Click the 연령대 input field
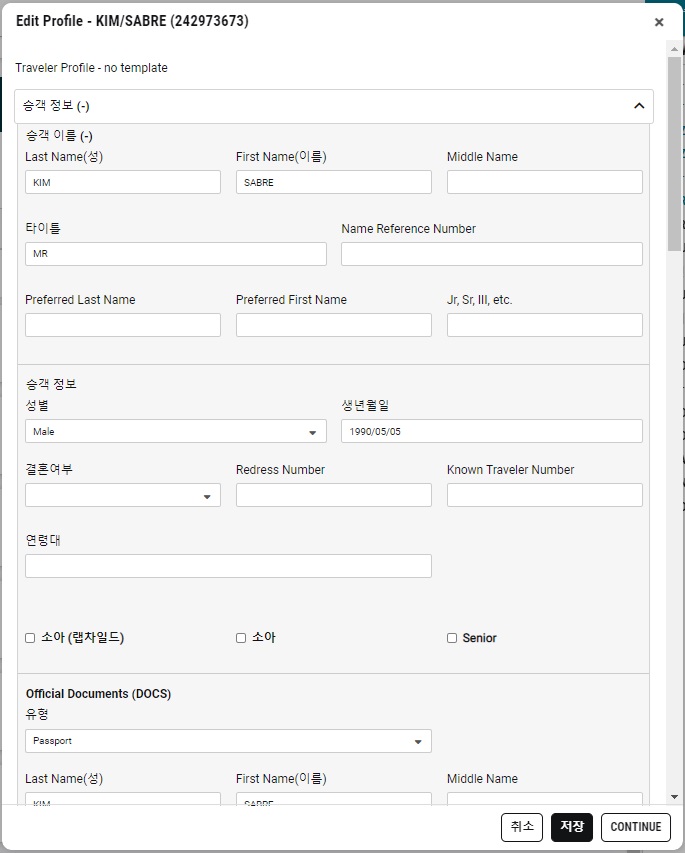 coord(229,566)
